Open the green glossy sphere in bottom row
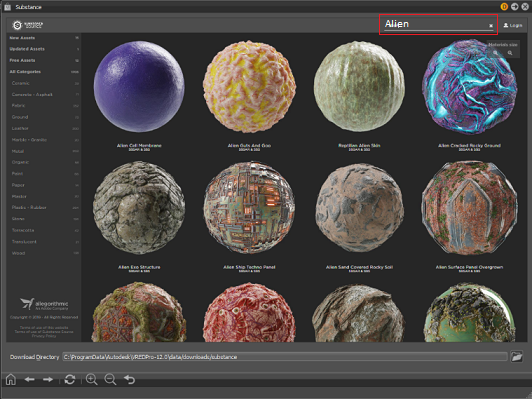This screenshot has width=532, height=399. (470, 312)
